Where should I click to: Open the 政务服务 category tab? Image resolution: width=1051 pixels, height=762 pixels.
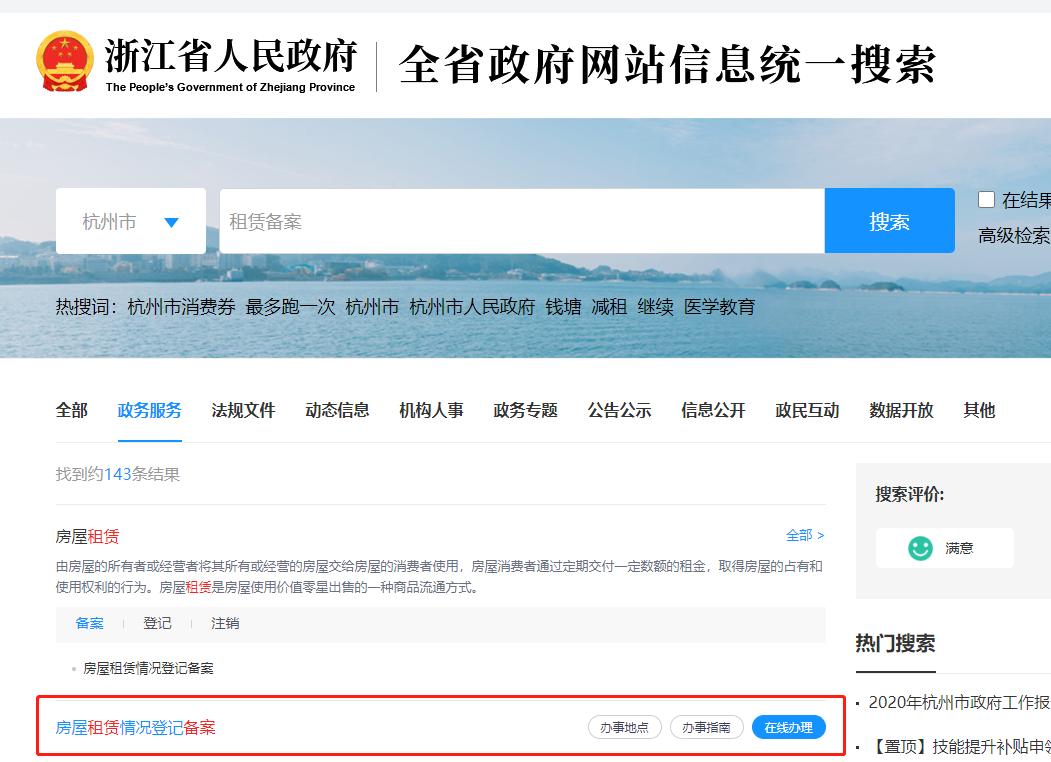coord(148,410)
